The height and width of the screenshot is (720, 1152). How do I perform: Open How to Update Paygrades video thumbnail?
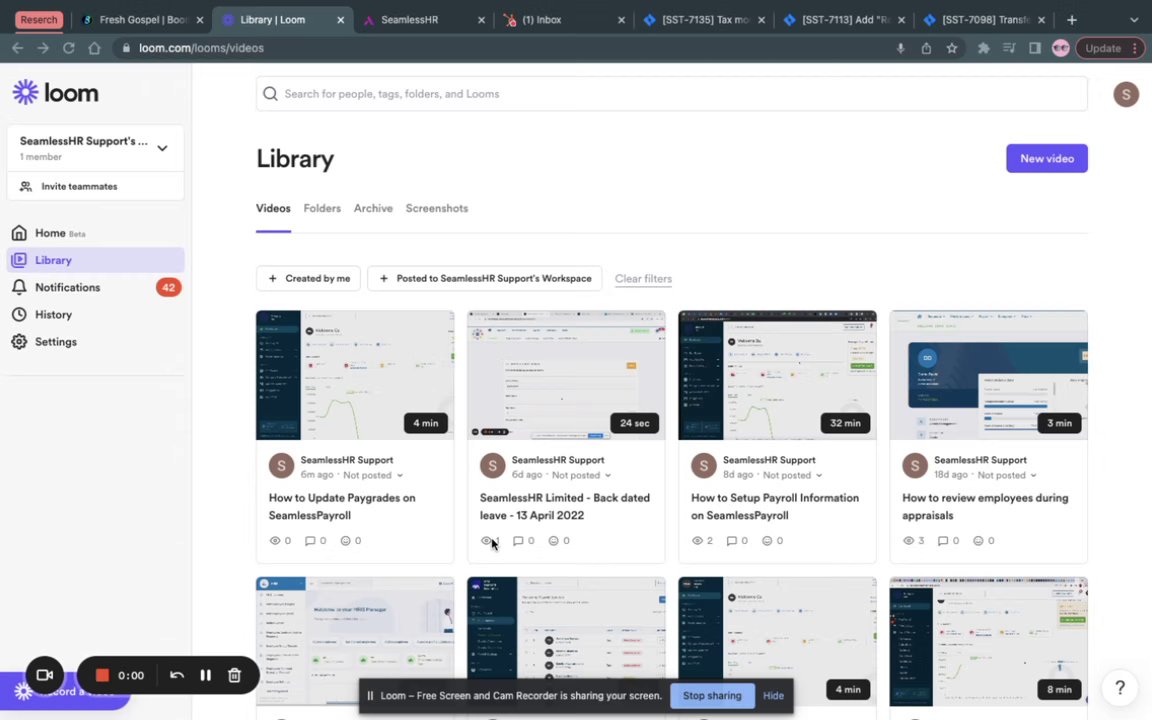355,375
